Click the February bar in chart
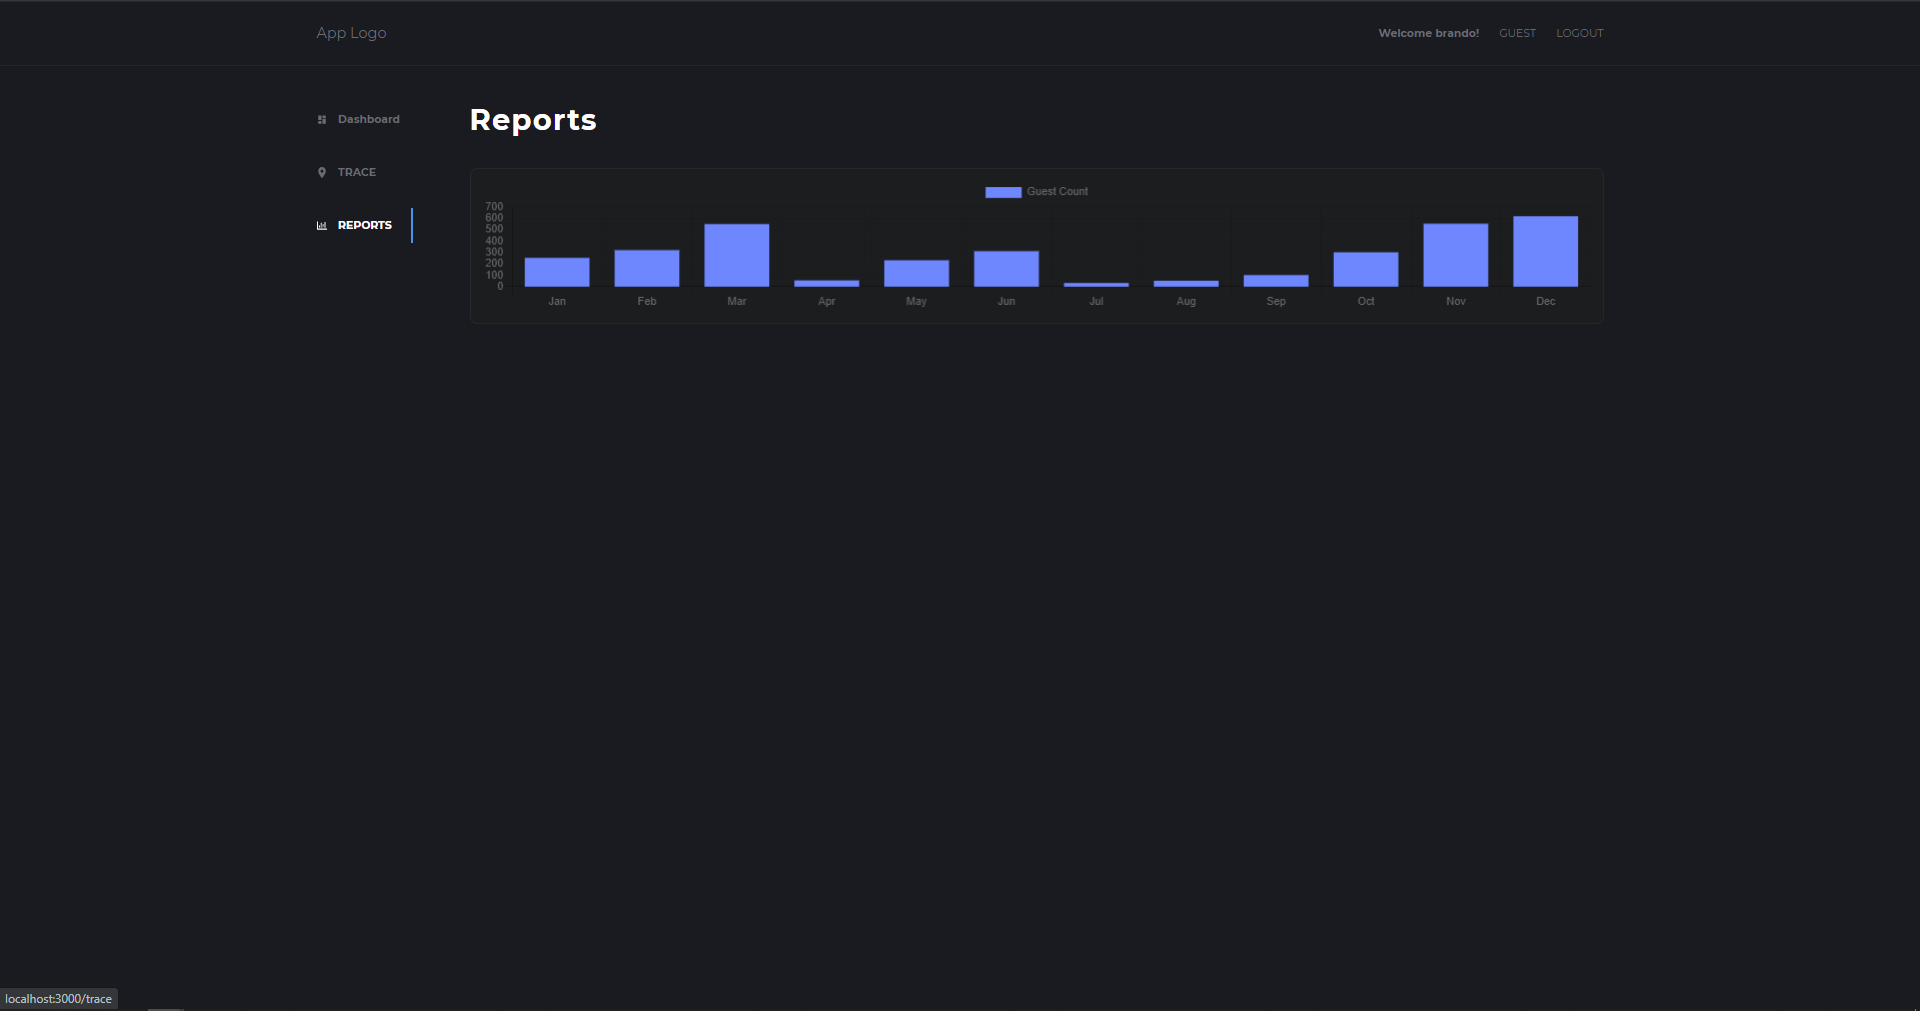The height and width of the screenshot is (1011, 1920). (647, 268)
